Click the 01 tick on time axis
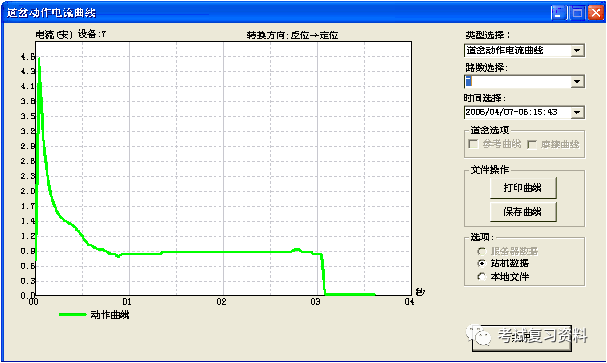This screenshot has width=607, height=363. (127, 302)
